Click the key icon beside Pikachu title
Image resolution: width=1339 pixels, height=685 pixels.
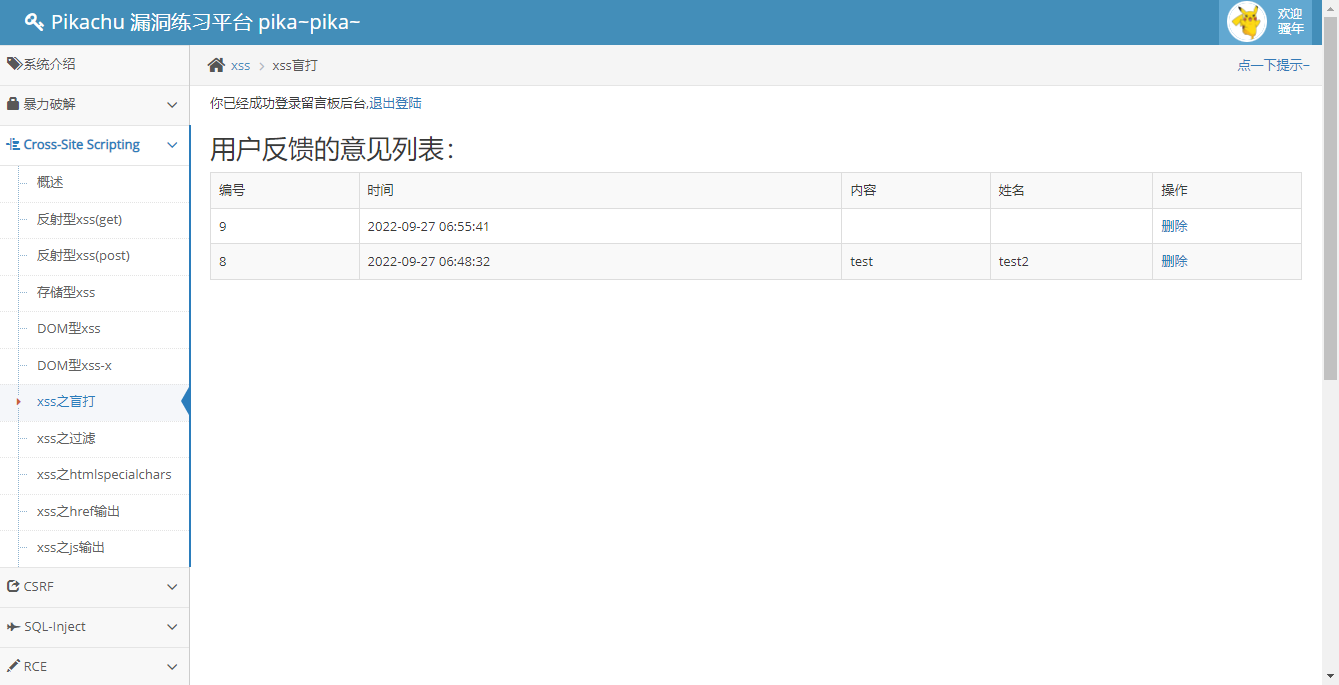pos(34,22)
